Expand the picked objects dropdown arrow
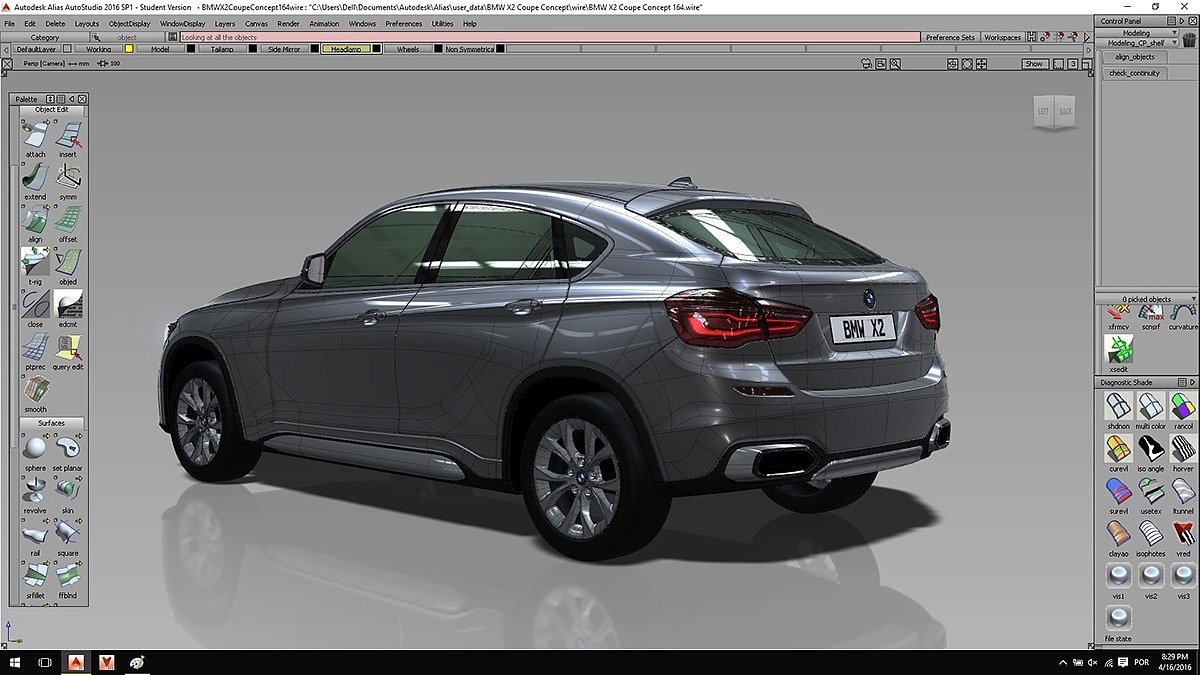Screen dimensions: 1200x675 pyautogui.click(x=1187, y=299)
